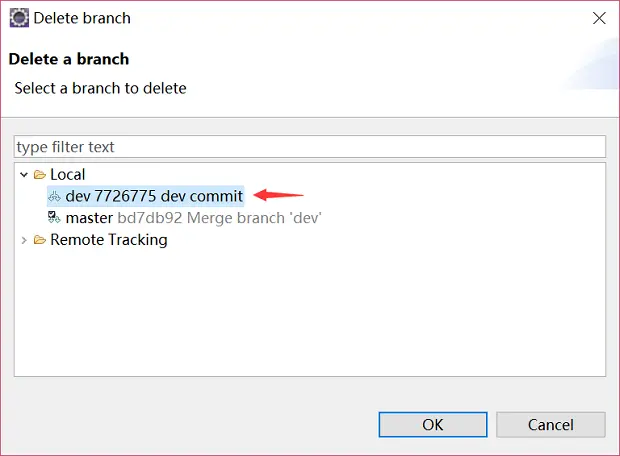The height and width of the screenshot is (456, 620).
Task: Click the empty area of the branch list
Action: click(310, 312)
